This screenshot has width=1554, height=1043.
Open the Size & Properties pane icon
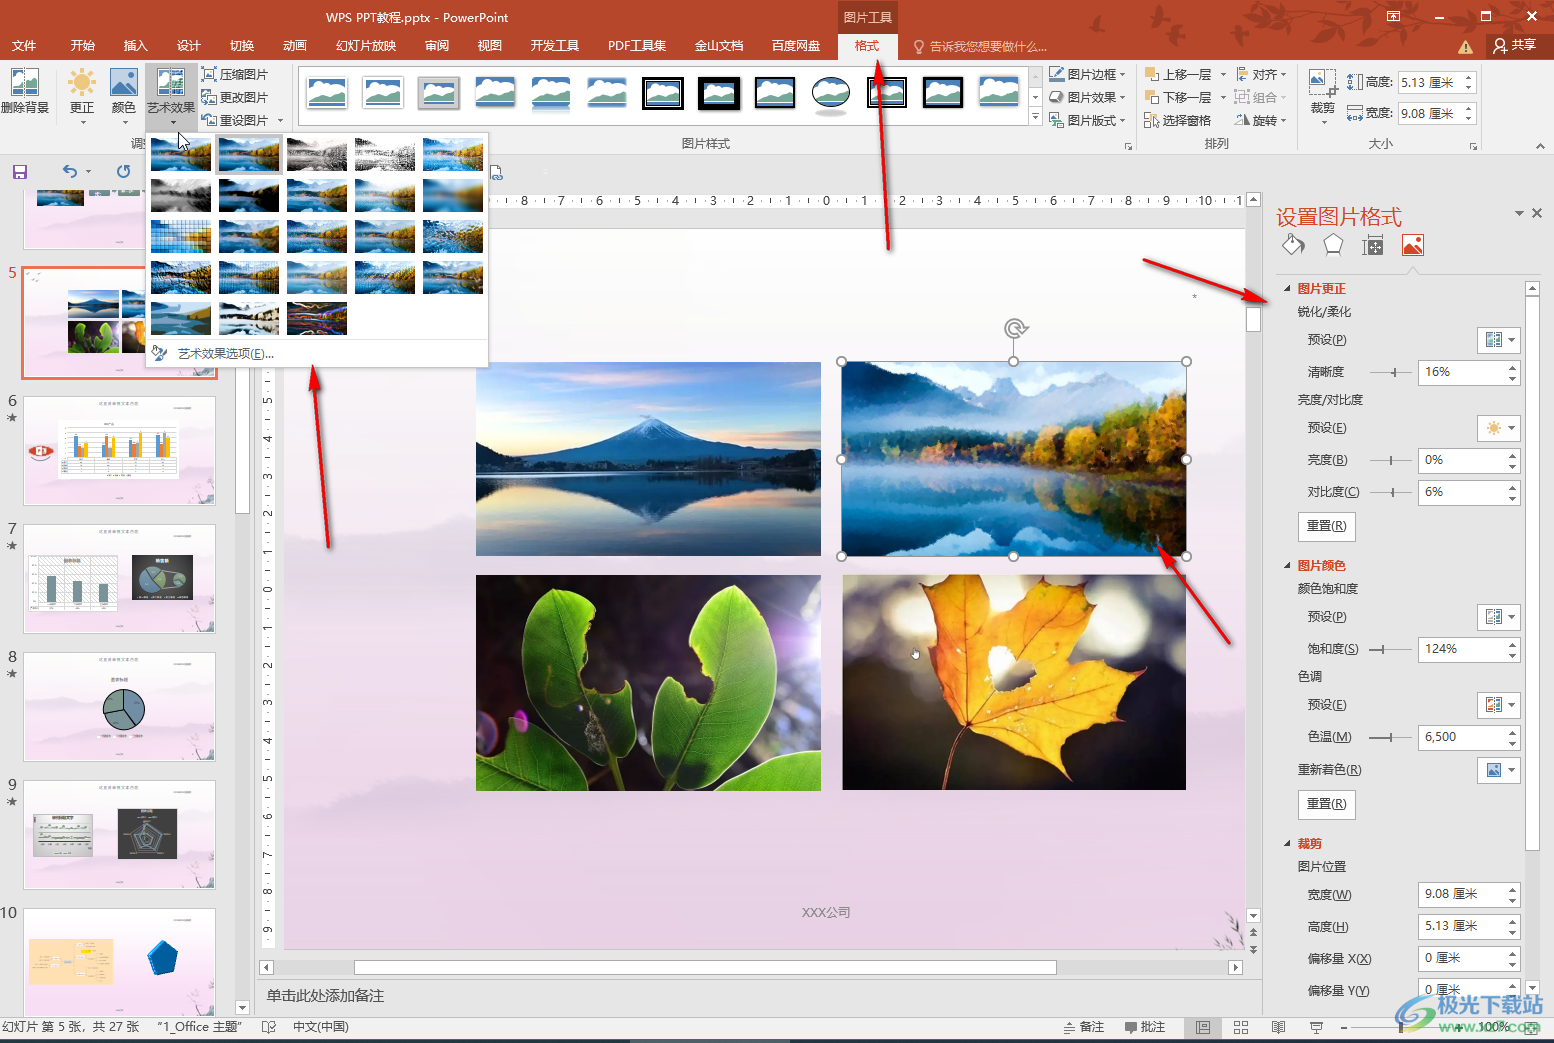click(x=1373, y=245)
